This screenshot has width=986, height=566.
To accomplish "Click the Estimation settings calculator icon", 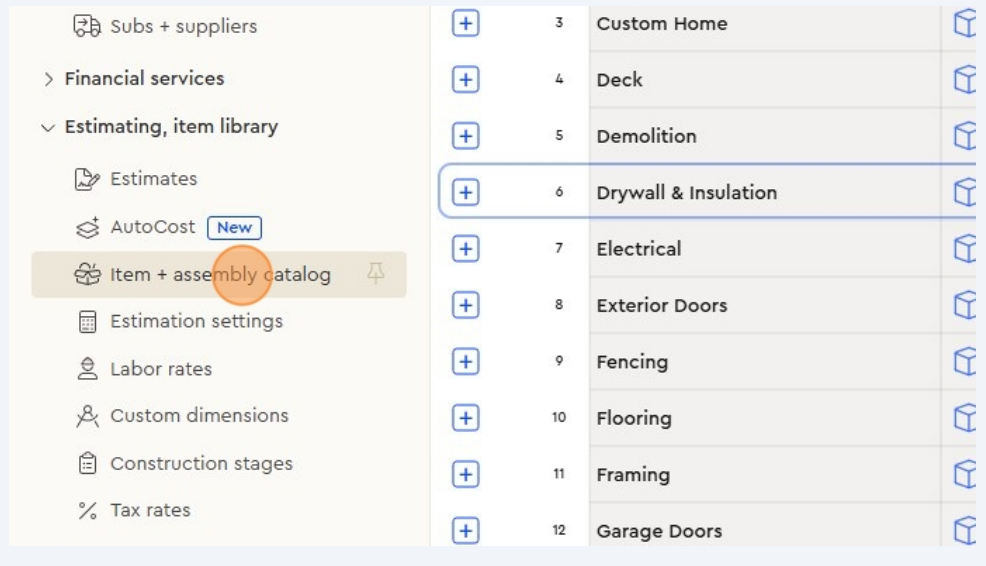I will click(84, 322).
